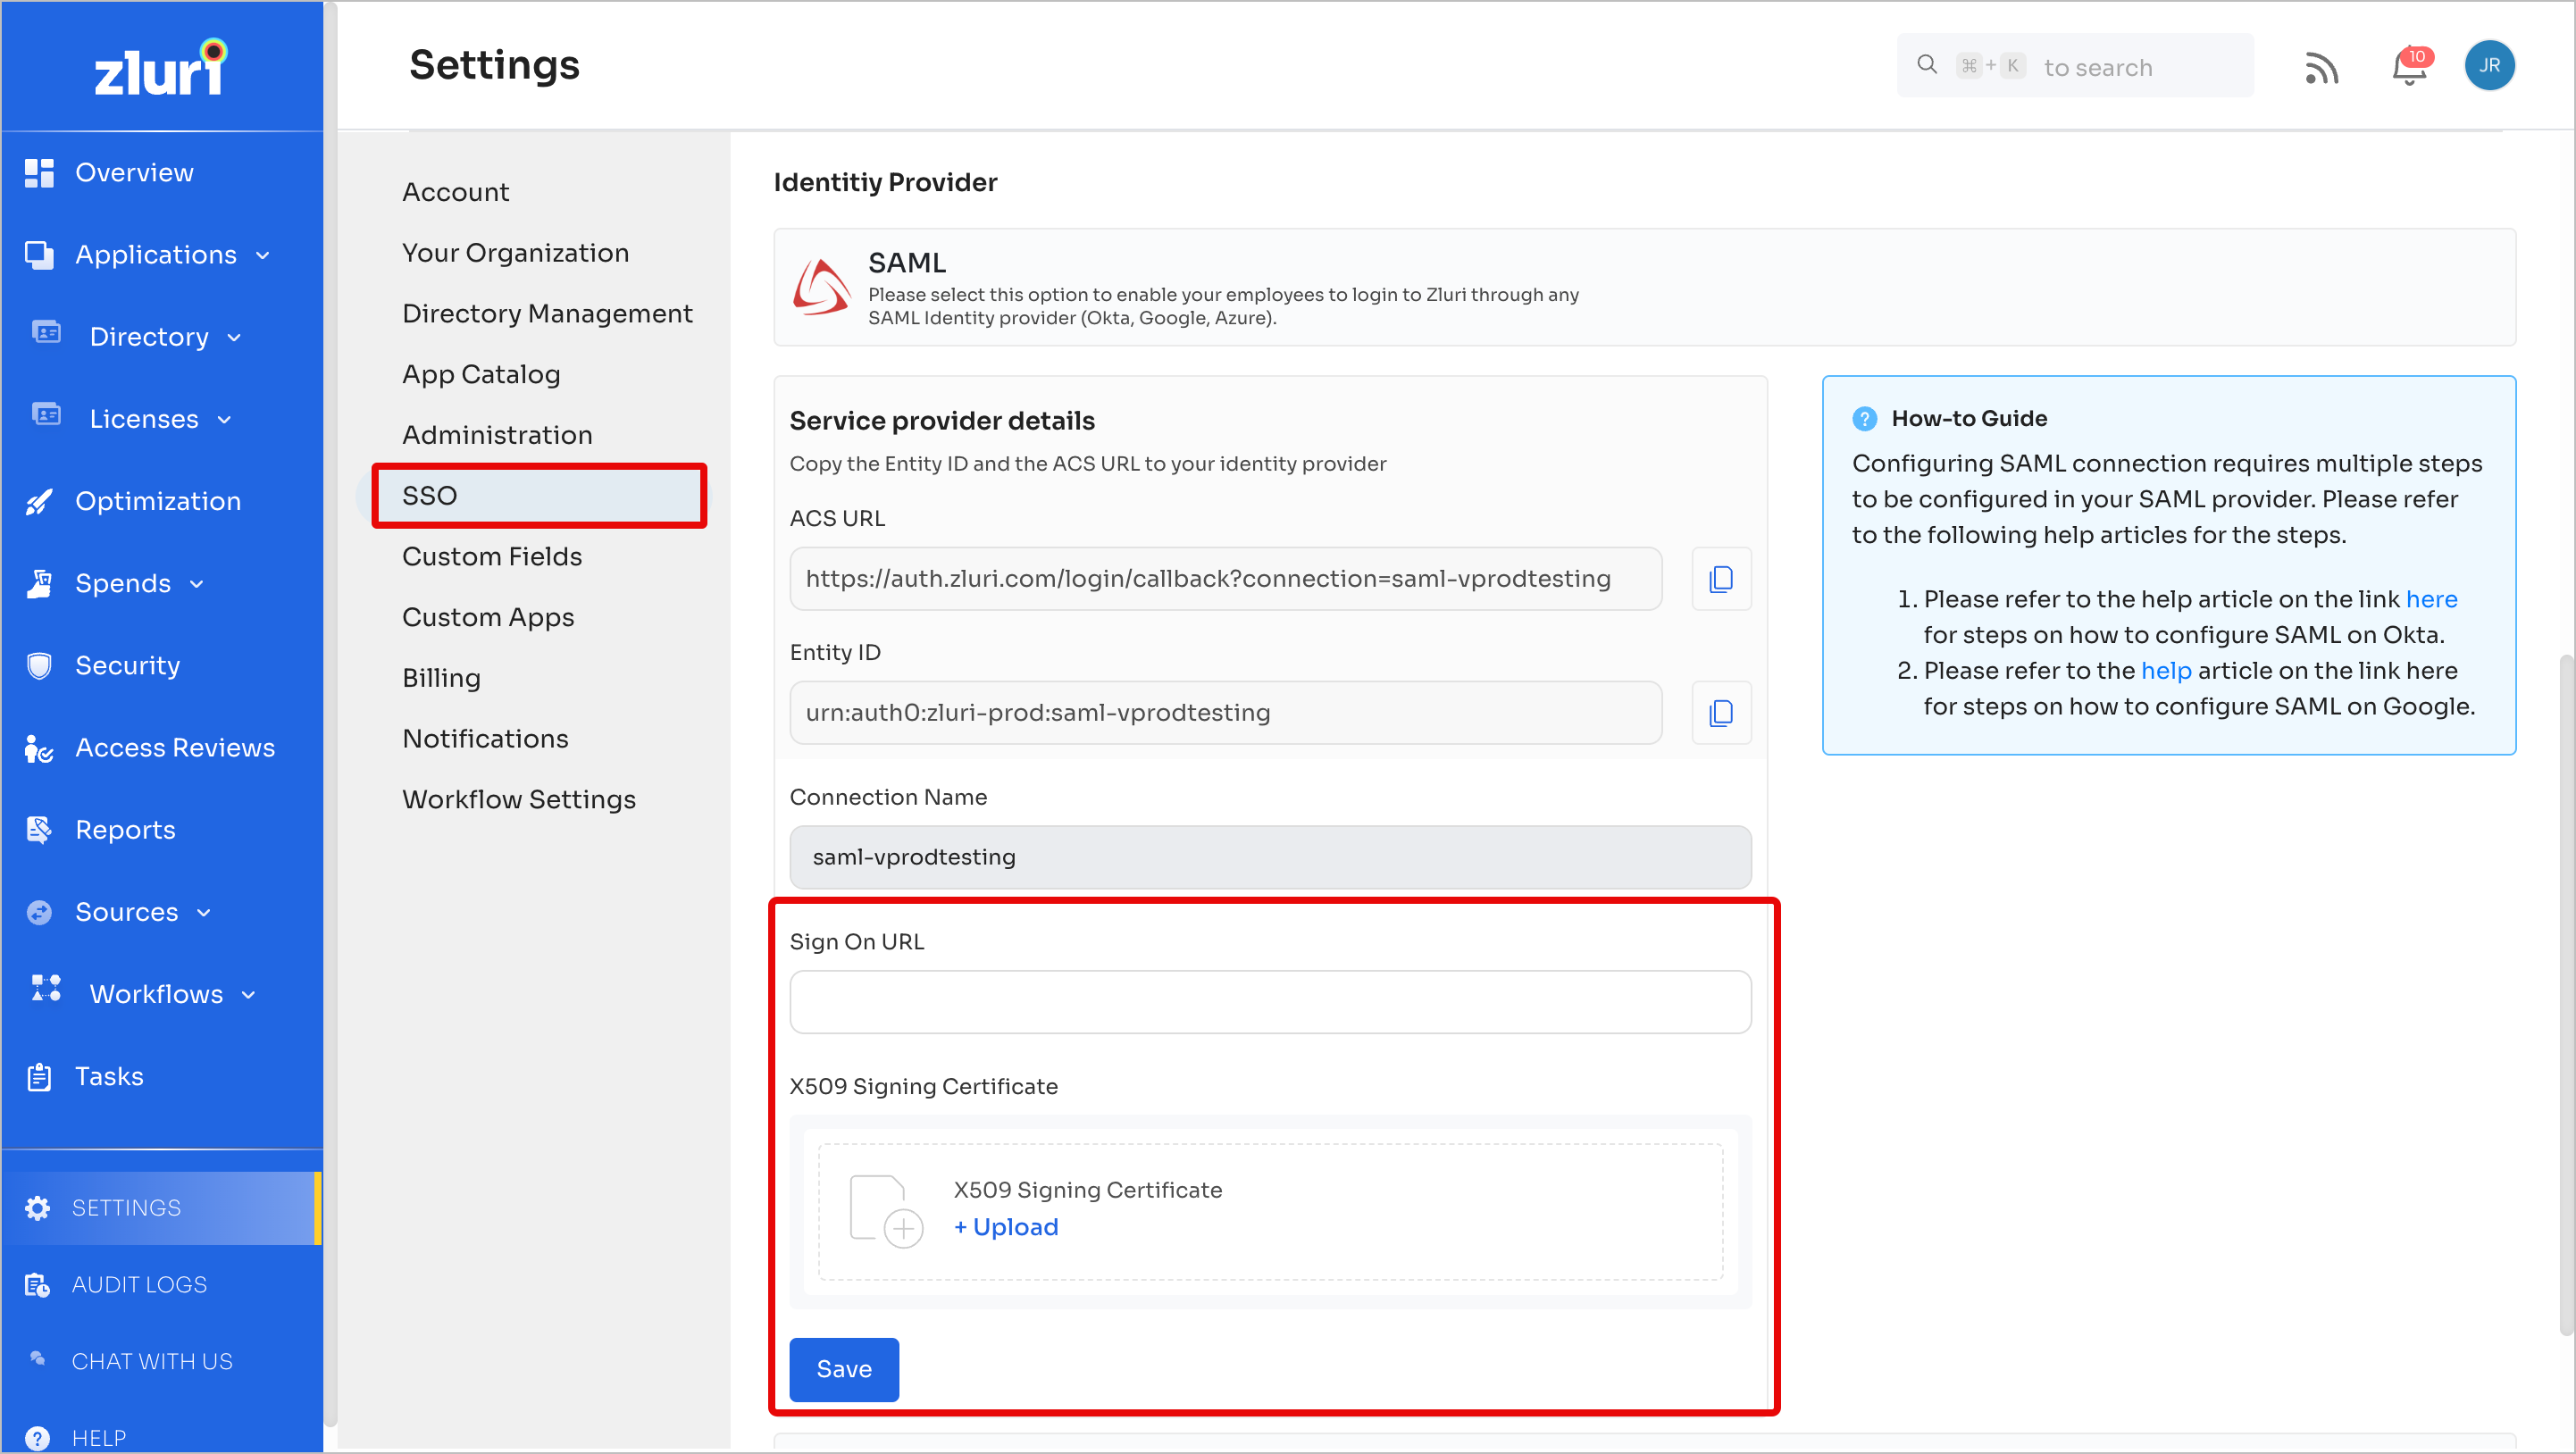Click the Reports sidebar icon
Viewport: 2576px width, 1454px height.
click(x=39, y=829)
